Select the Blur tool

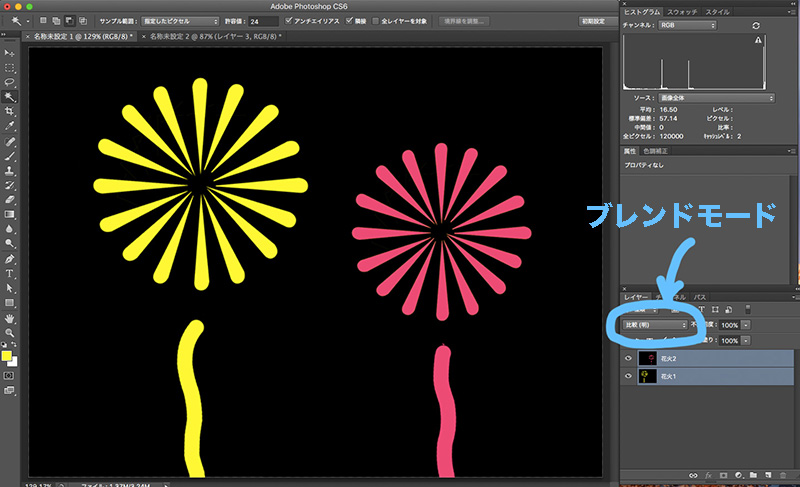10,229
